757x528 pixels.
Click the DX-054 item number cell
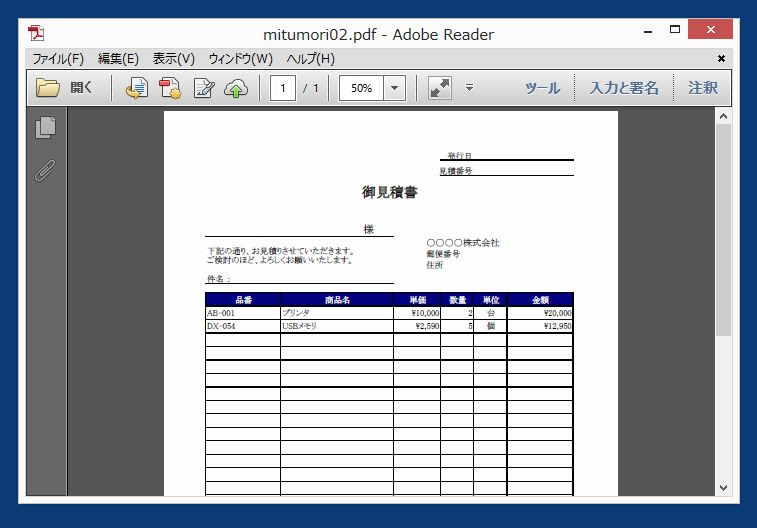tap(243, 326)
